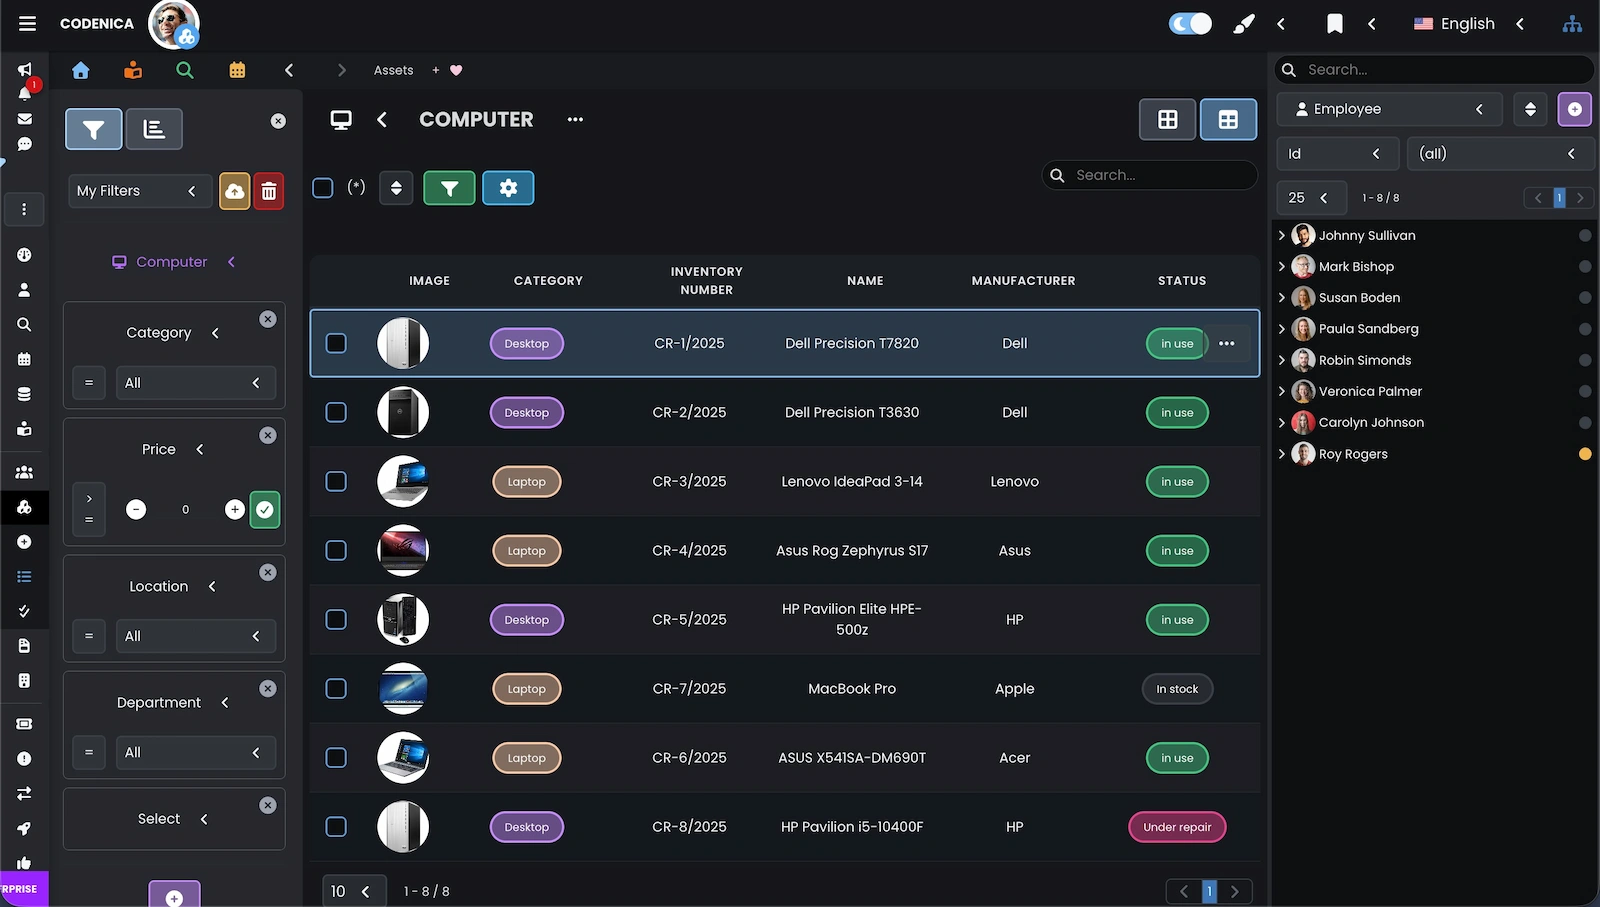
Task: Switch layouts using the left grid view icon
Action: tap(1167, 118)
